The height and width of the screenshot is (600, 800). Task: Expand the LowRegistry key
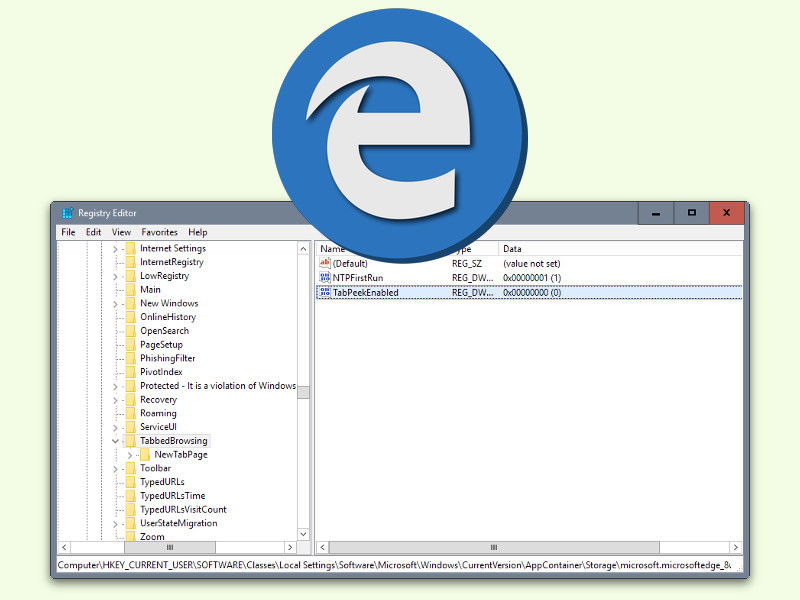coord(115,277)
